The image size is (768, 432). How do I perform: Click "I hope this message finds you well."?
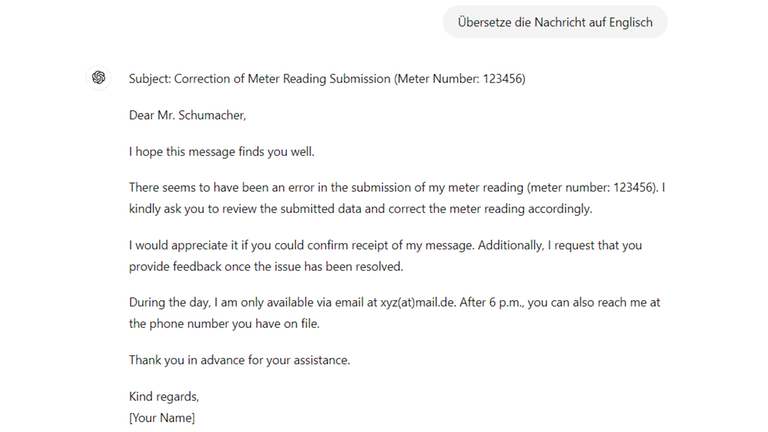[235, 152]
